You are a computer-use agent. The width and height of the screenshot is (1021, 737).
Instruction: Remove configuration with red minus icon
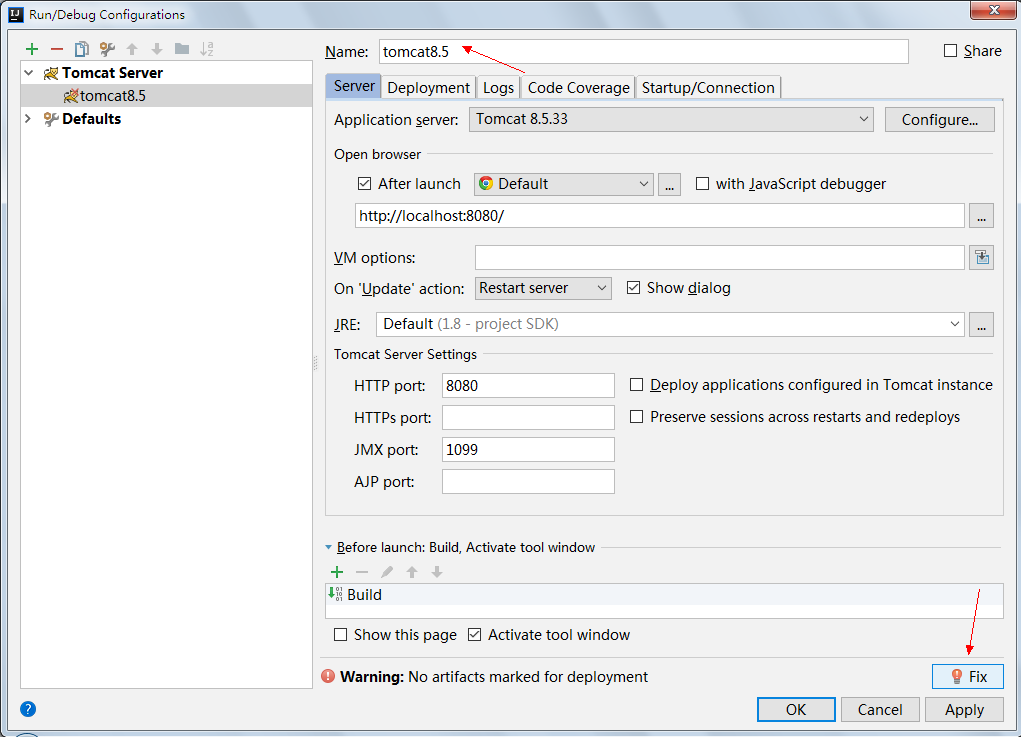click(57, 49)
